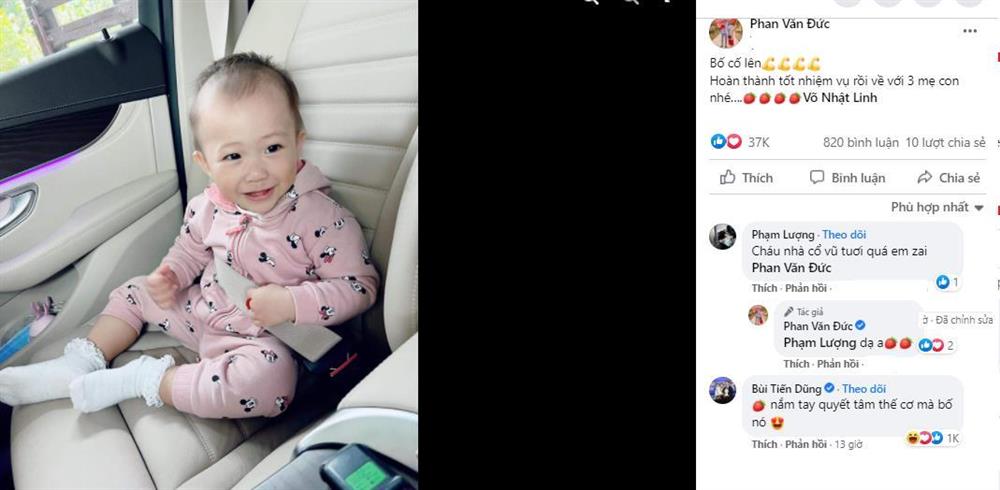Image resolution: width=1000 pixels, height=490 pixels.
Task: Click the baby photo in the viewer
Action: pos(209,245)
